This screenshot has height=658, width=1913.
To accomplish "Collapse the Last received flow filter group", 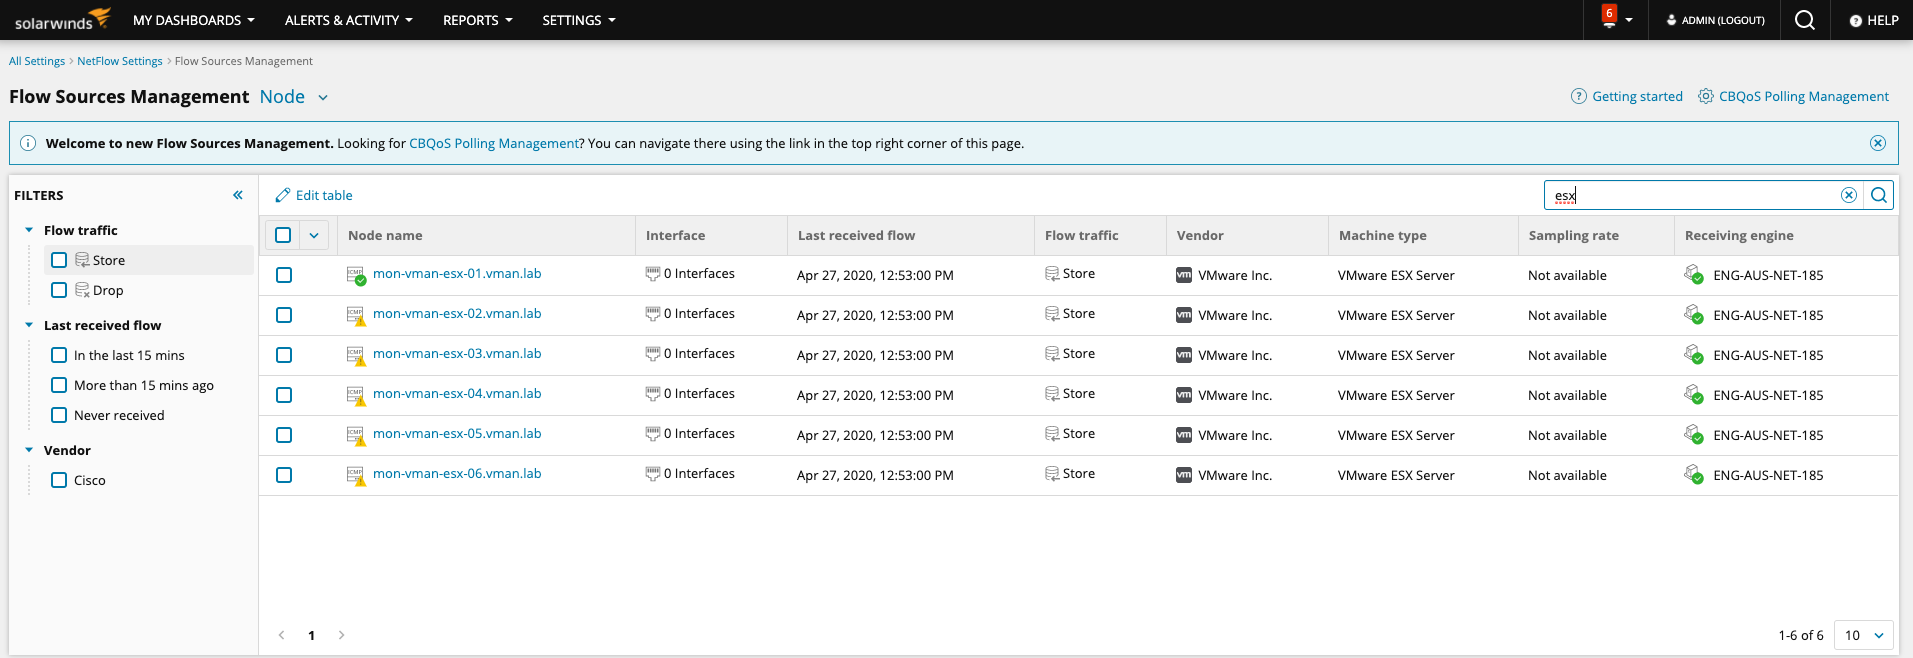I will [29, 325].
